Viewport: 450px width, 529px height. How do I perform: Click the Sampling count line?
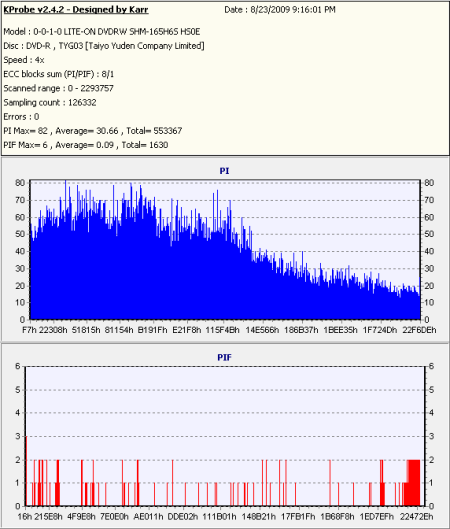50,103
